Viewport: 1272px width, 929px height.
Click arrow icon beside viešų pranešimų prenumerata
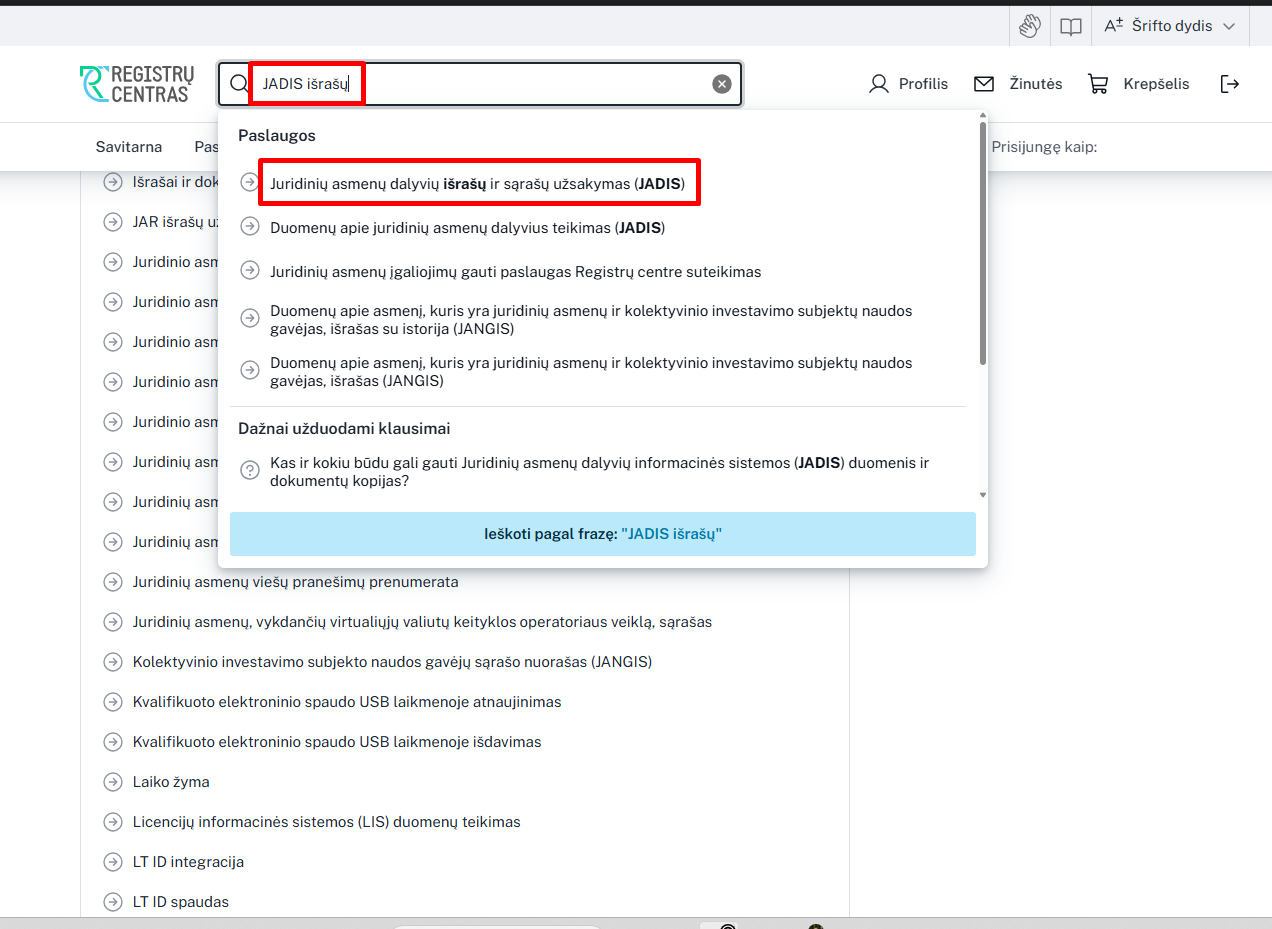pyautogui.click(x=113, y=582)
